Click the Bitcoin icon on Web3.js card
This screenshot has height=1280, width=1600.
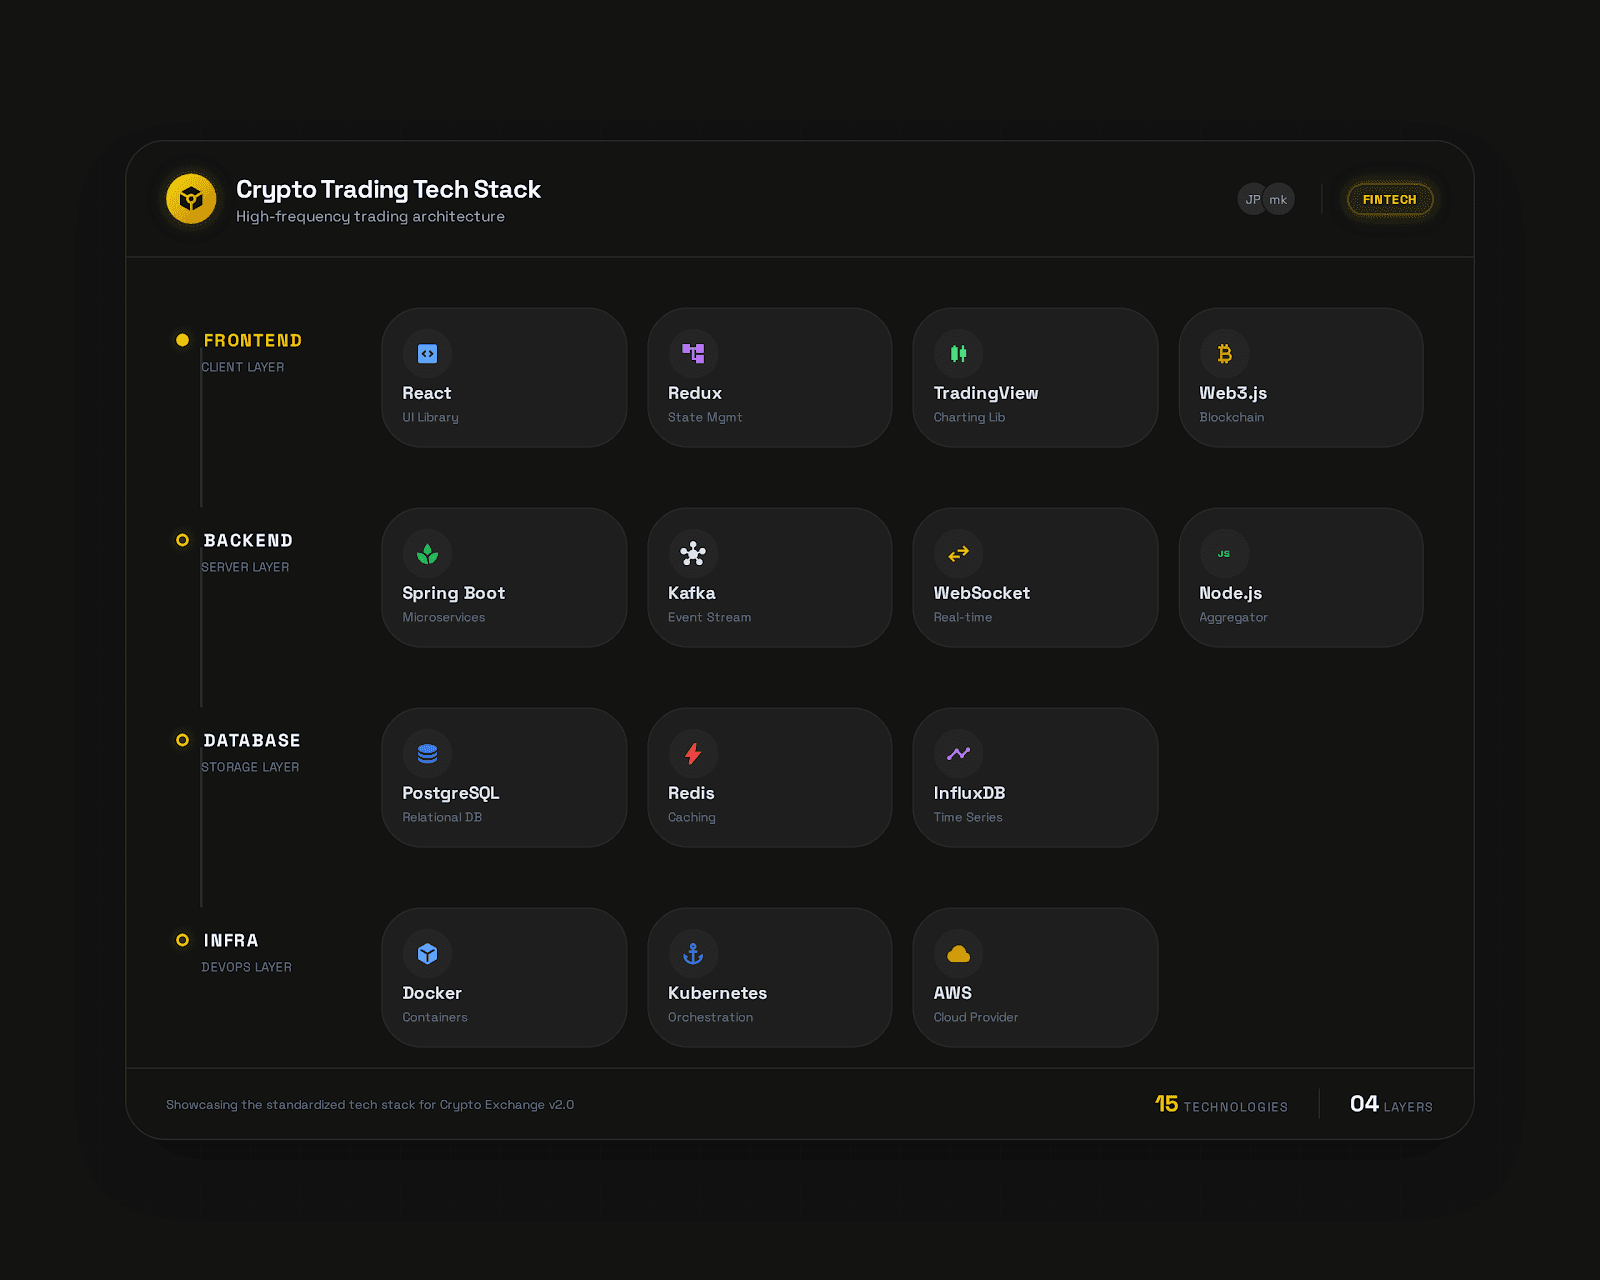1223,353
